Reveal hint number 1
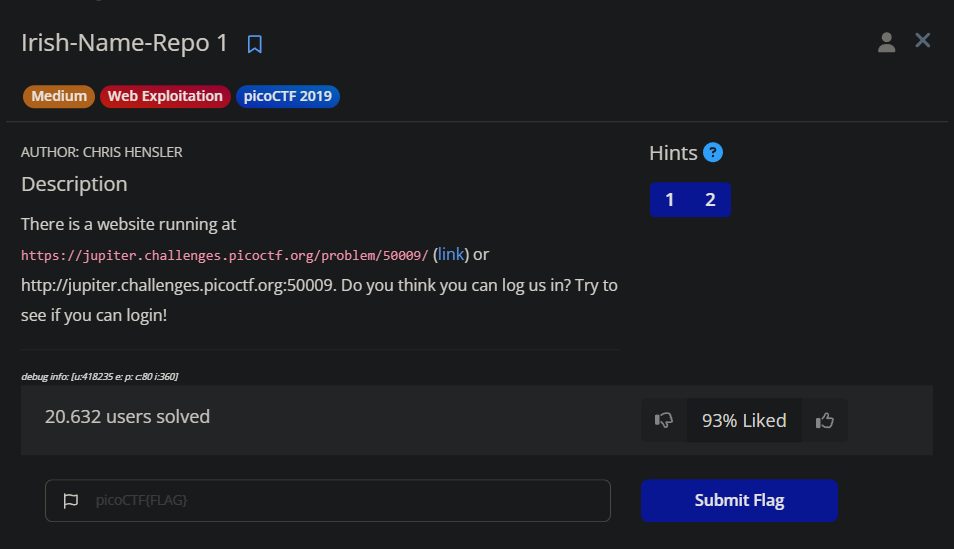954x549 pixels. click(670, 200)
